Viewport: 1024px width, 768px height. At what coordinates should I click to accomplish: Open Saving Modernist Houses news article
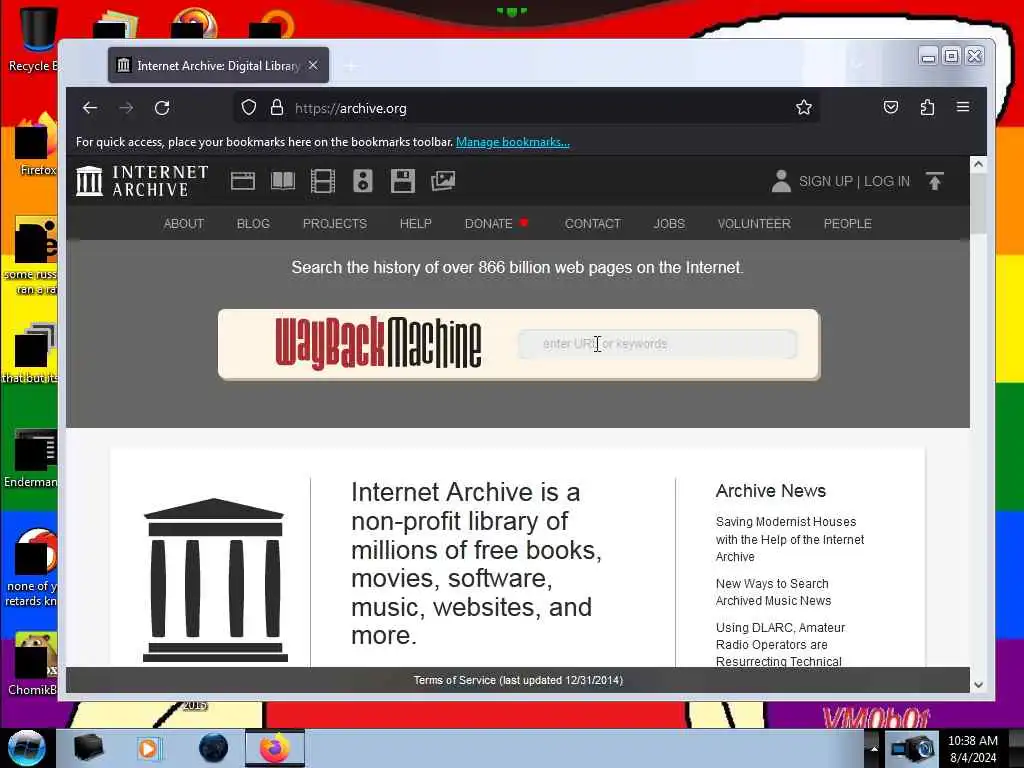[790, 539]
